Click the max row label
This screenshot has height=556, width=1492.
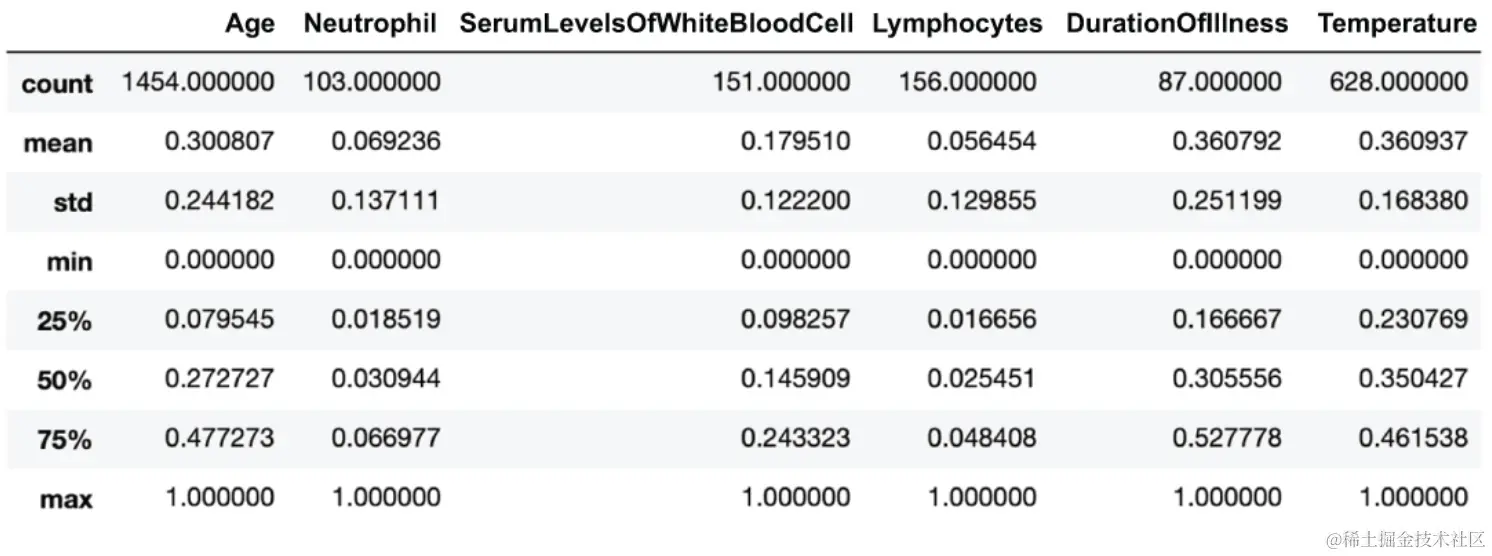[x=67, y=497]
